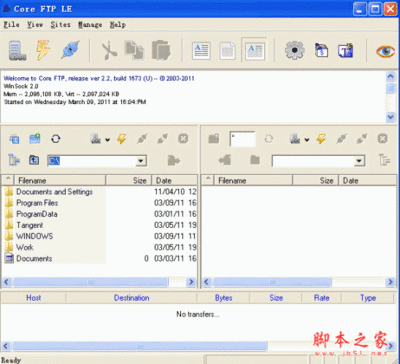The image size is (400, 364).
Task: Open the local pane site dropdown arrow
Action: [x=107, y=139]
